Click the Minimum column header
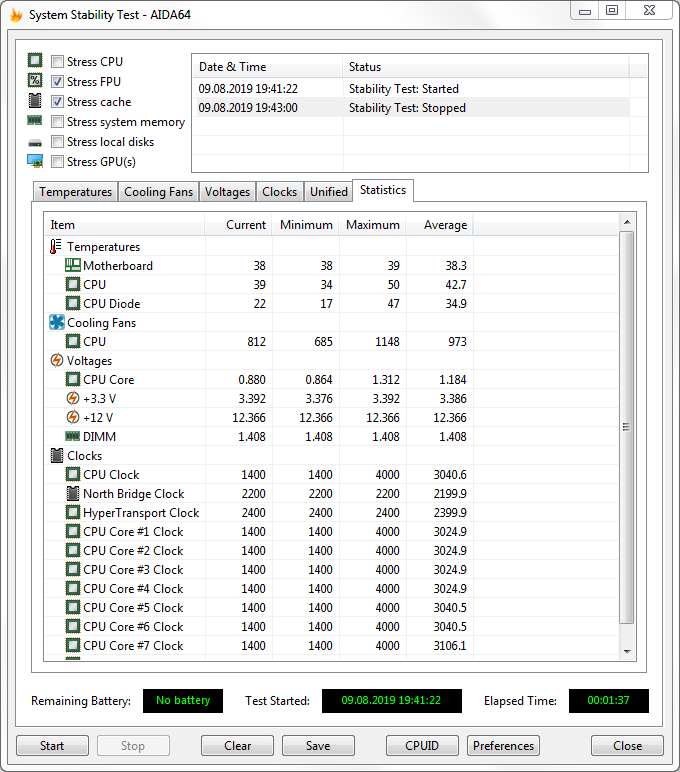The height and width of the screenshot is (772, 680). (305, 225)
